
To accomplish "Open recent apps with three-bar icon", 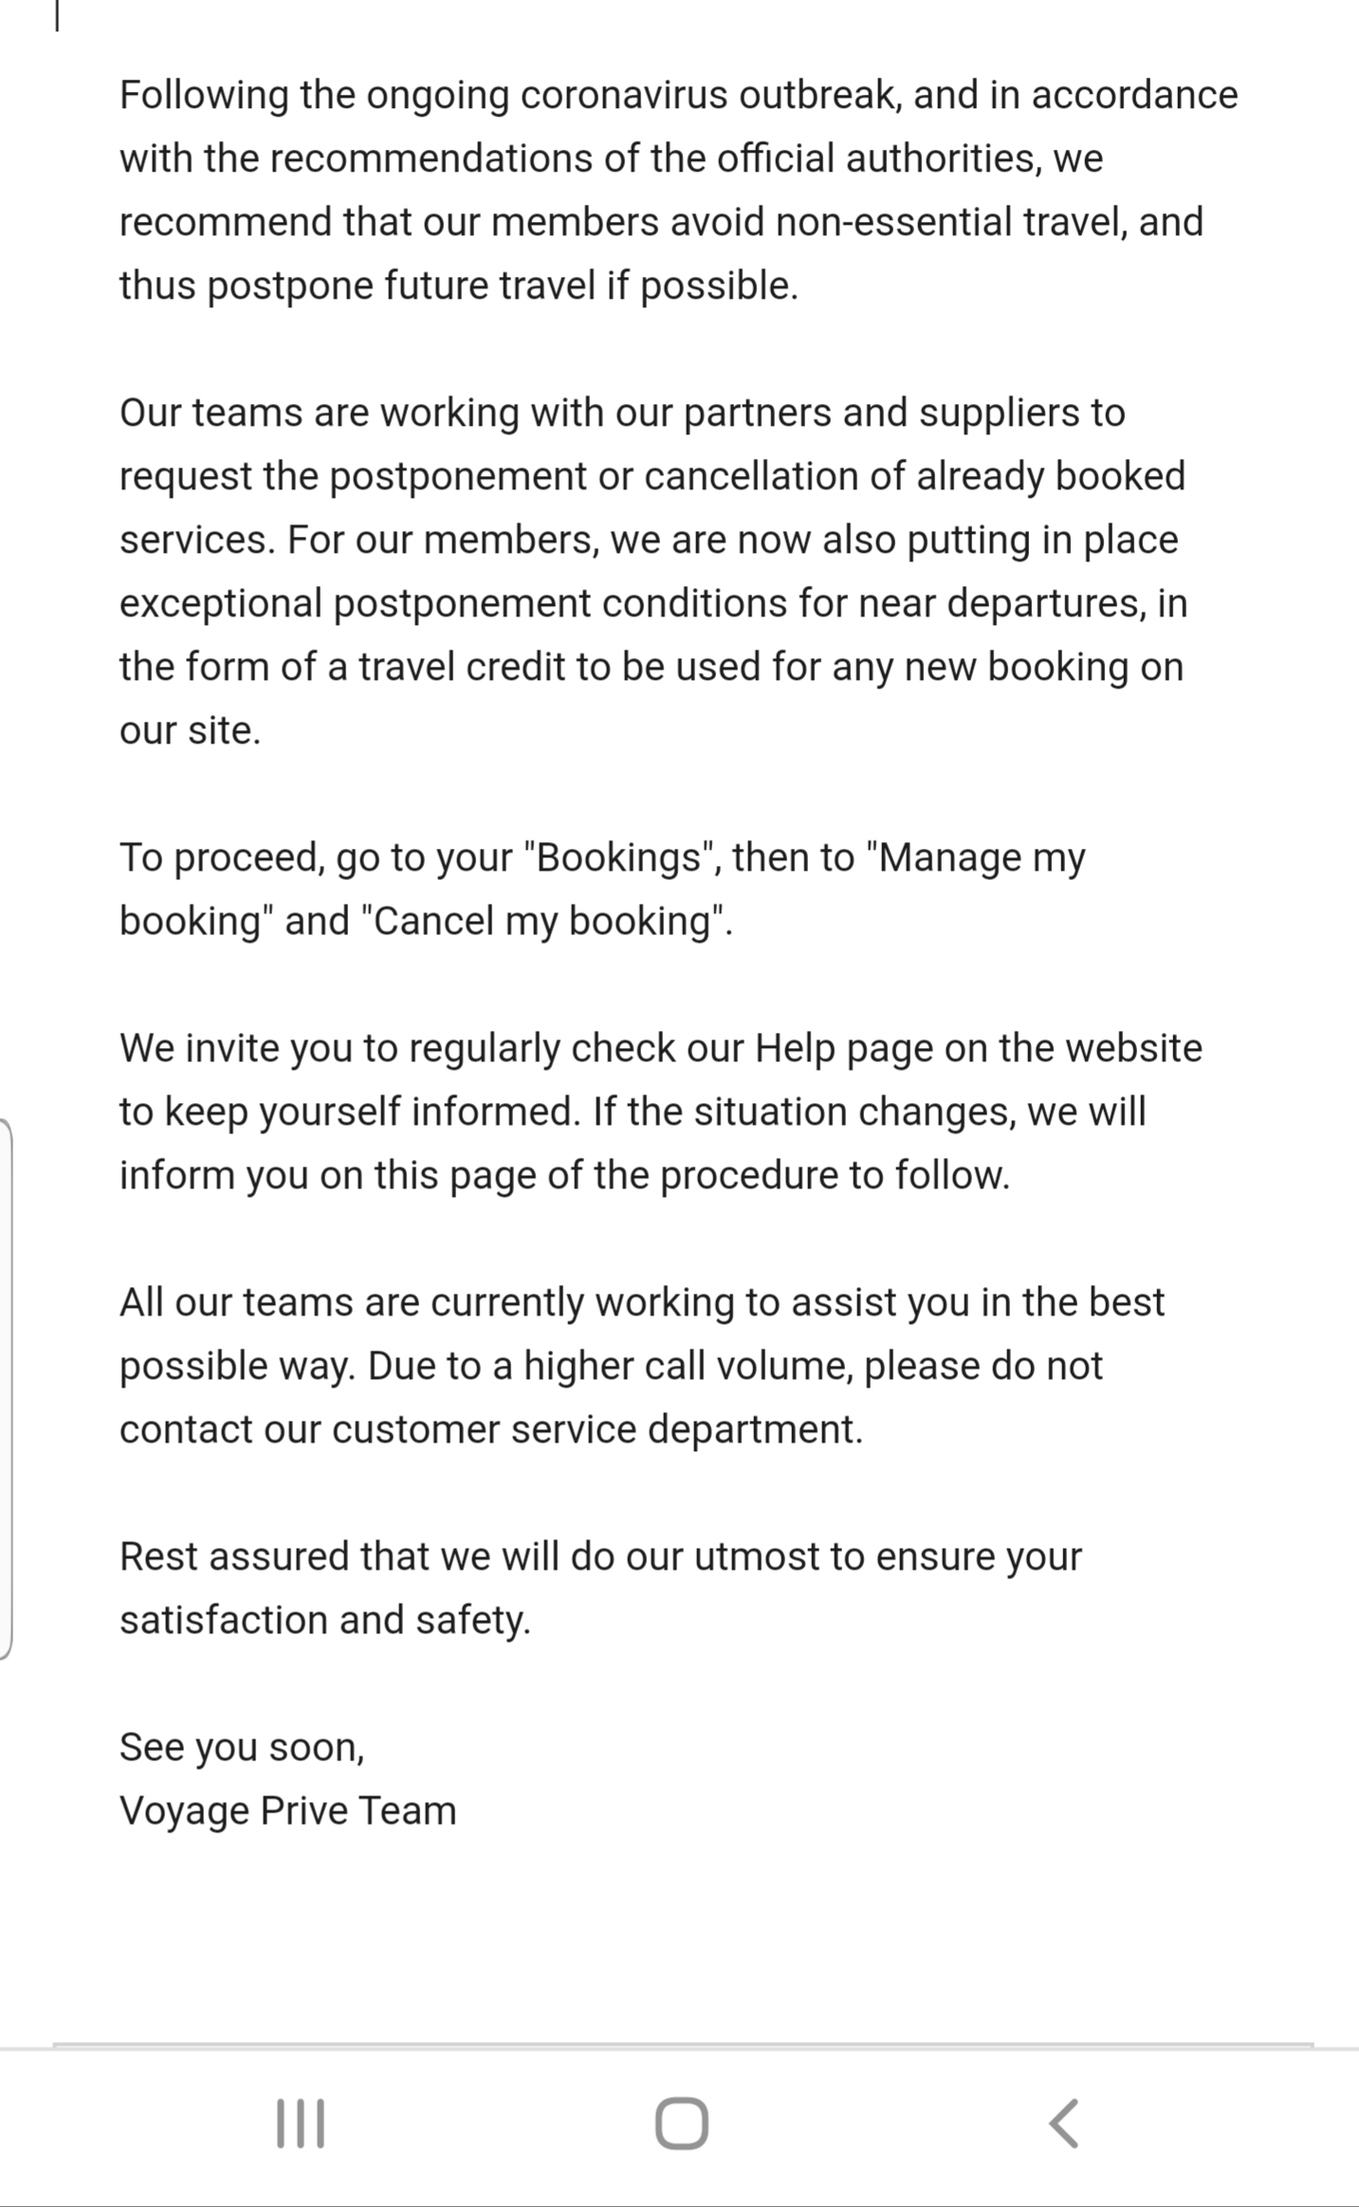I will pos(300,2122).
